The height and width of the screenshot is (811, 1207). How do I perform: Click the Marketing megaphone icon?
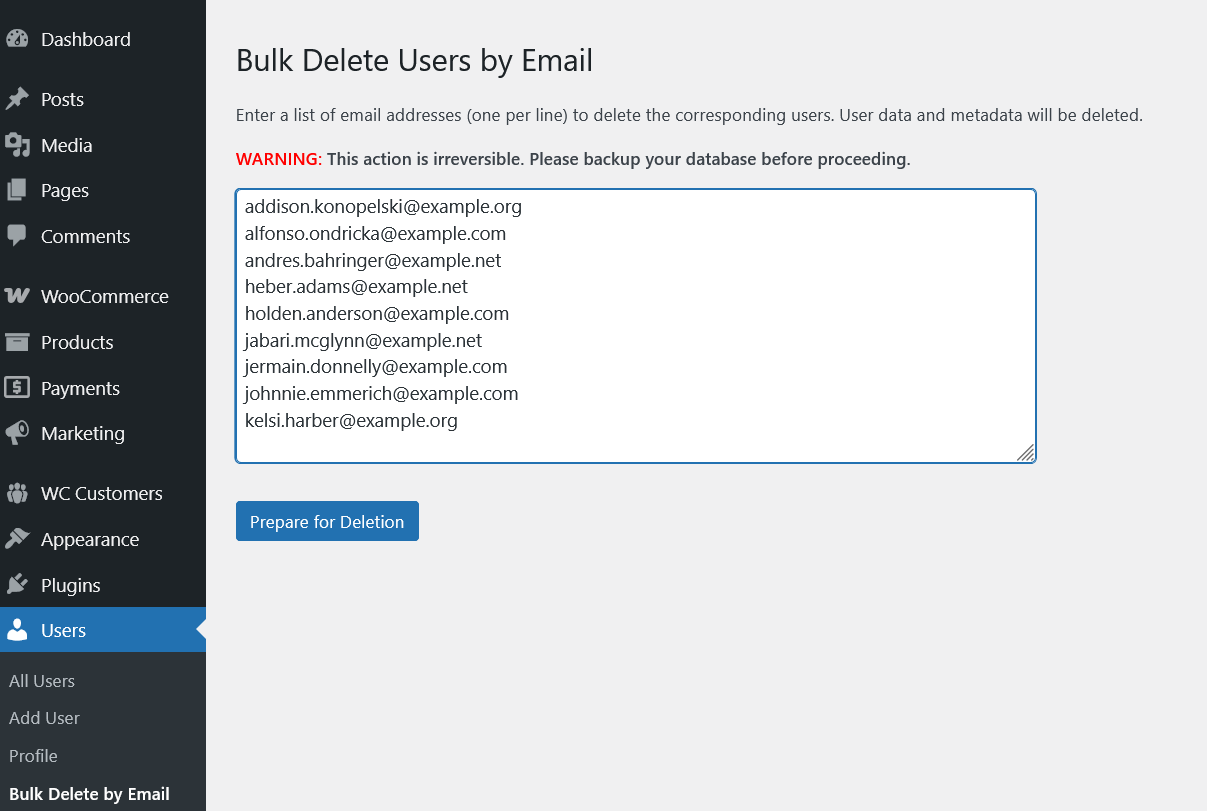click(x=17, y=434)
